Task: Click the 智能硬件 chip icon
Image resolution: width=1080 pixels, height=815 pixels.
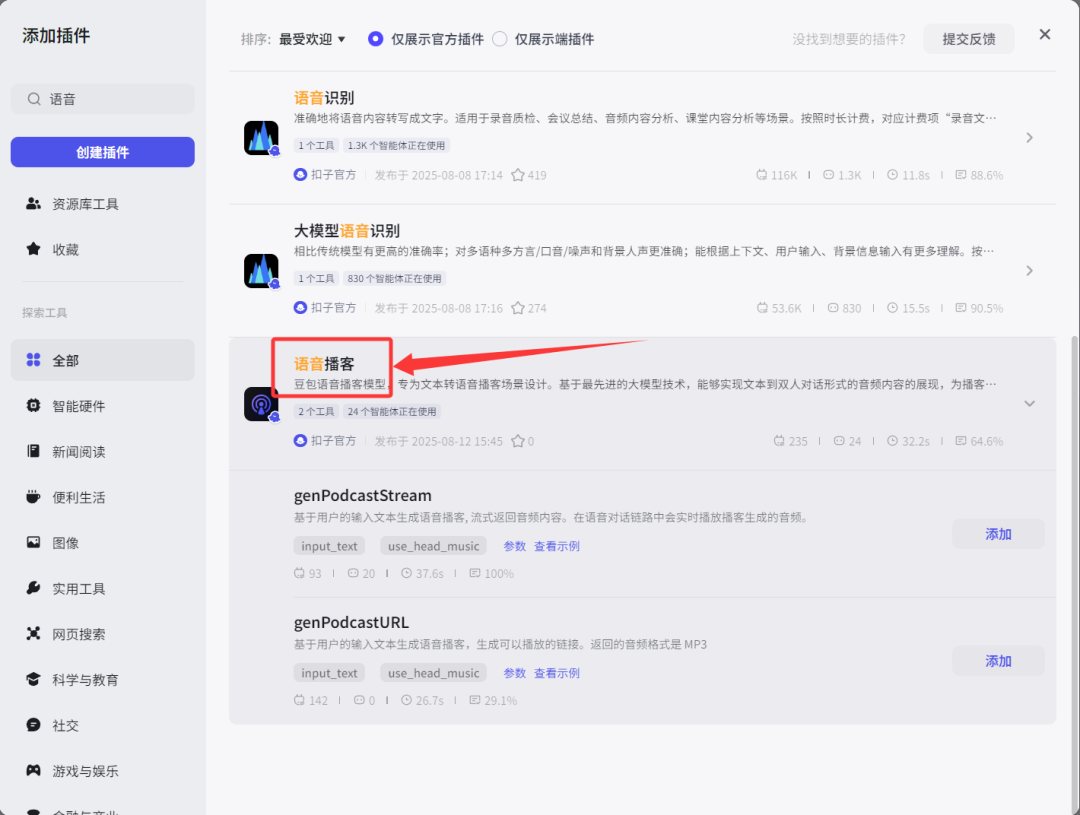Action: click(x=33, y=406)
